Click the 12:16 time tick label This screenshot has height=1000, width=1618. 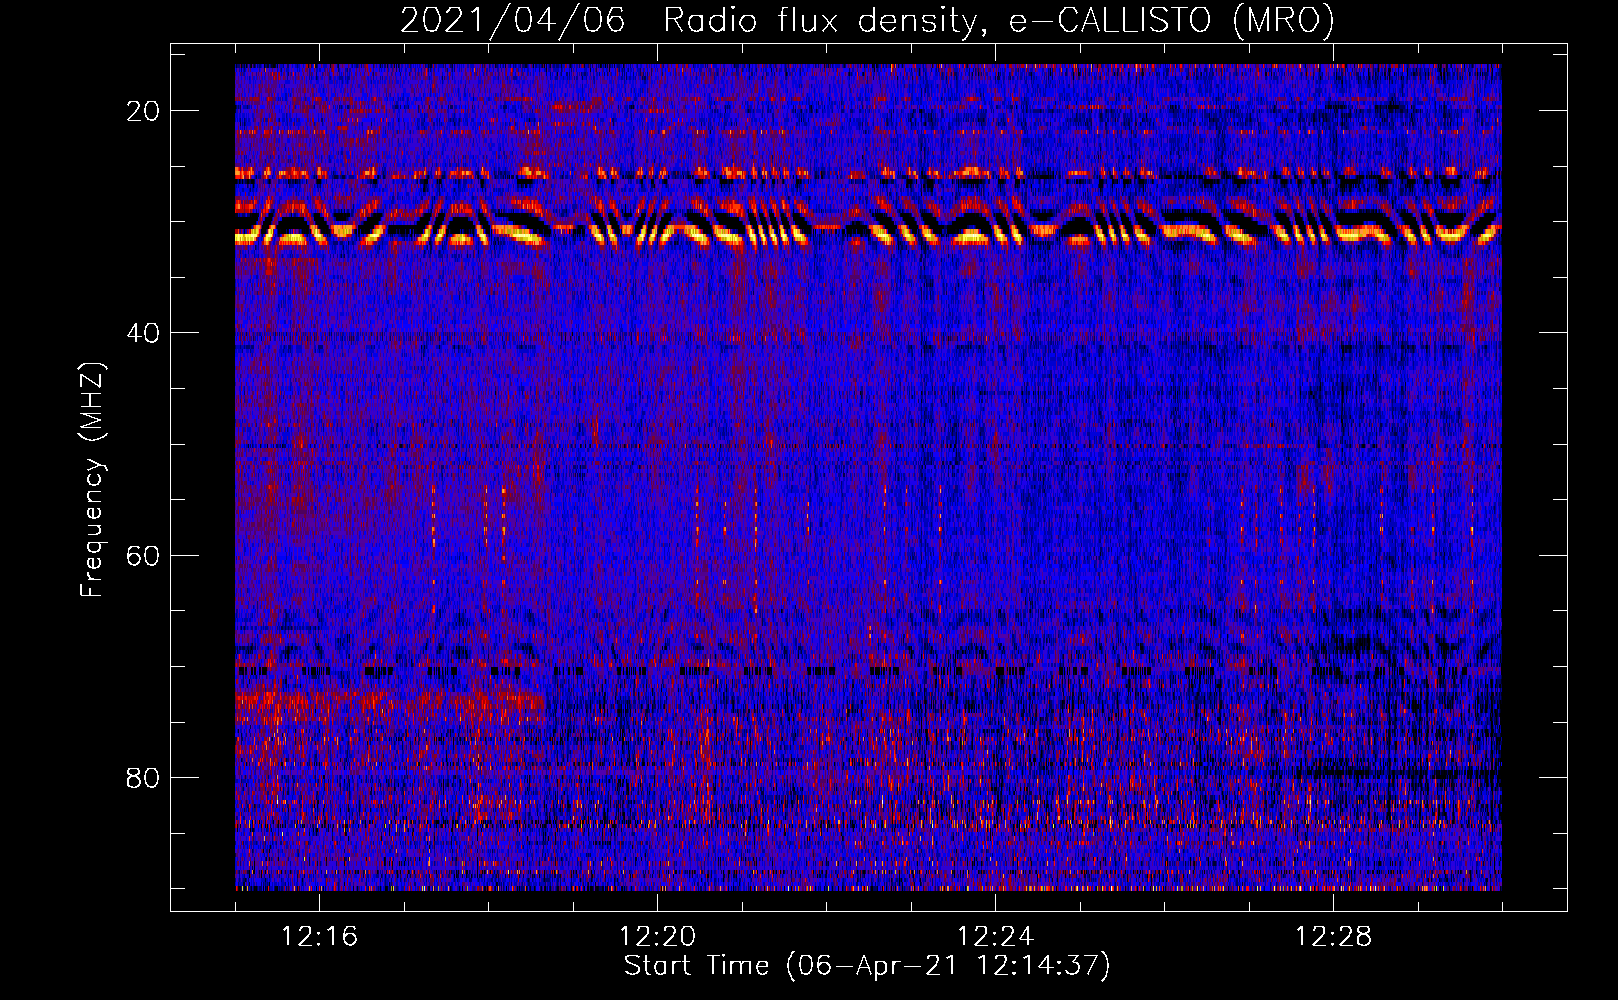[x=319, y=936]
